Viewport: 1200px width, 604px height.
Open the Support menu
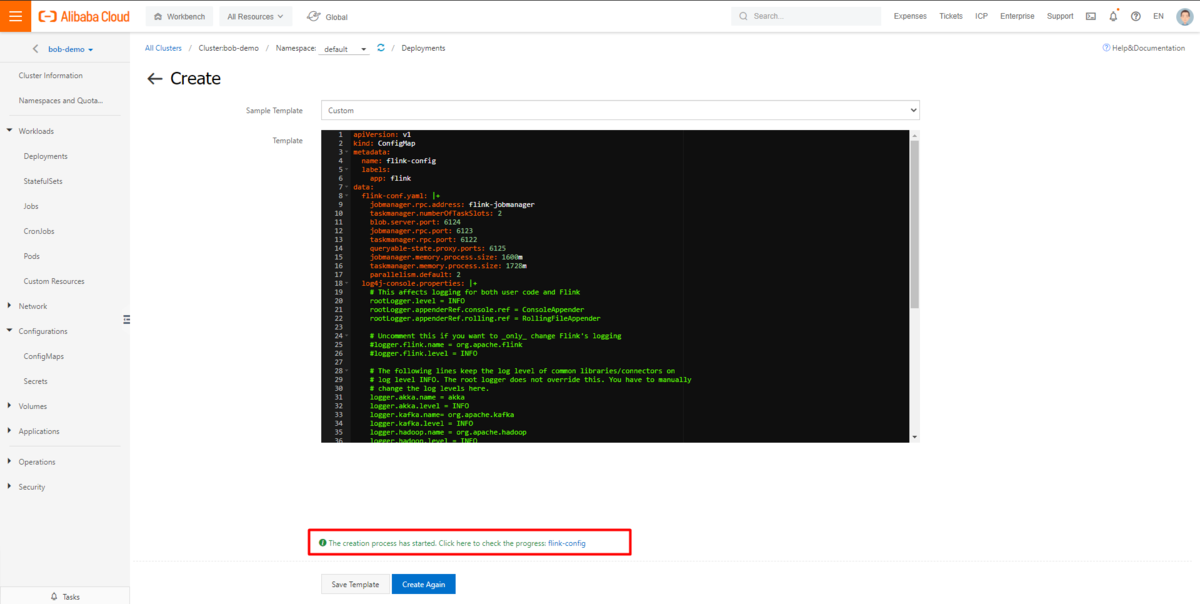[x=1060, y=16]
